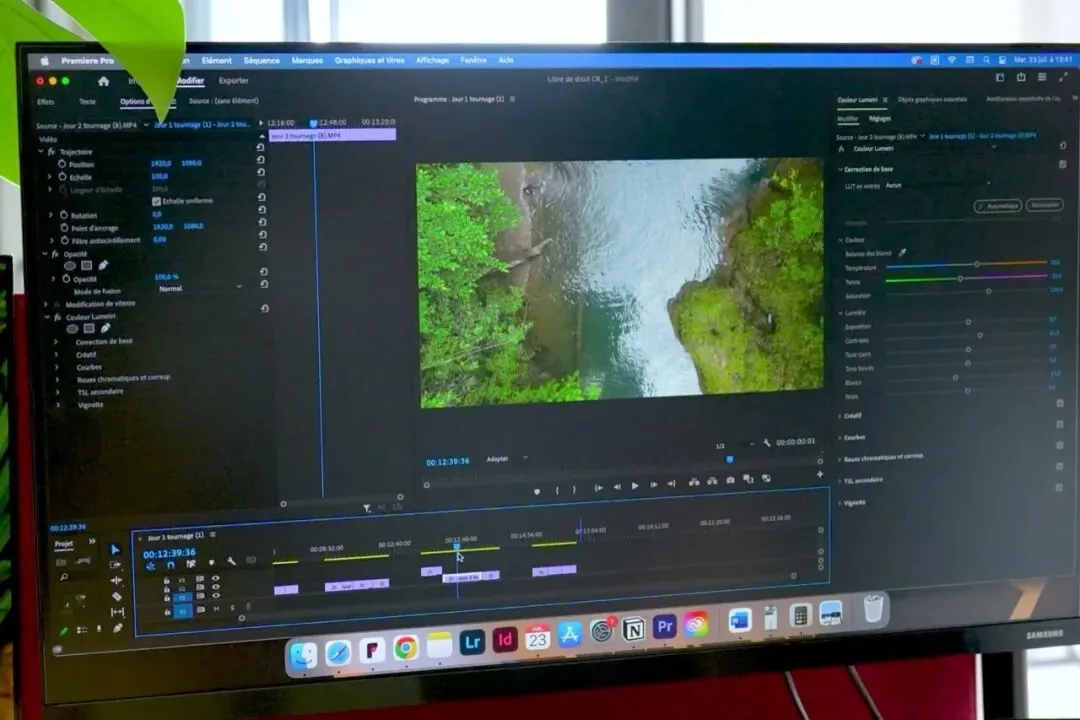Toggle animation stopwatch for Echelle
Screen dimensions: 1080x720
pos(63,176)
